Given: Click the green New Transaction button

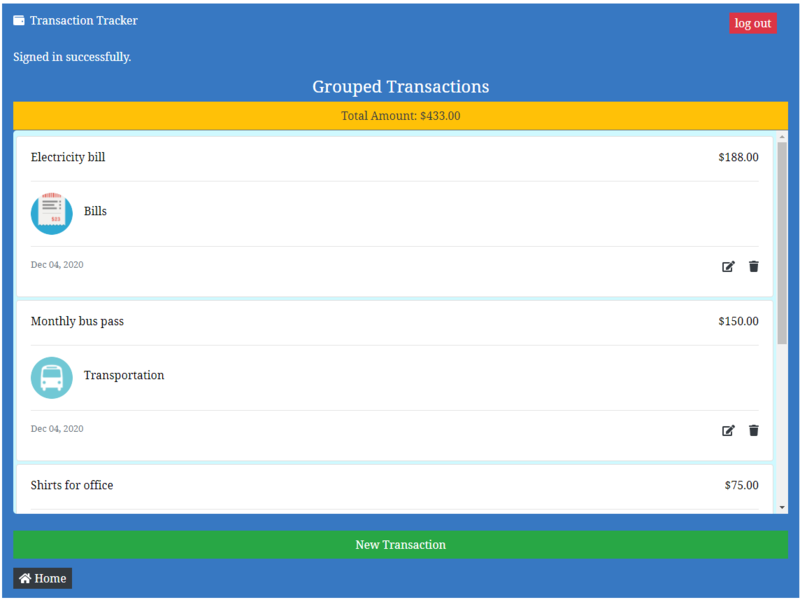Looking at the screenshot, I should (x=401, y=545).
